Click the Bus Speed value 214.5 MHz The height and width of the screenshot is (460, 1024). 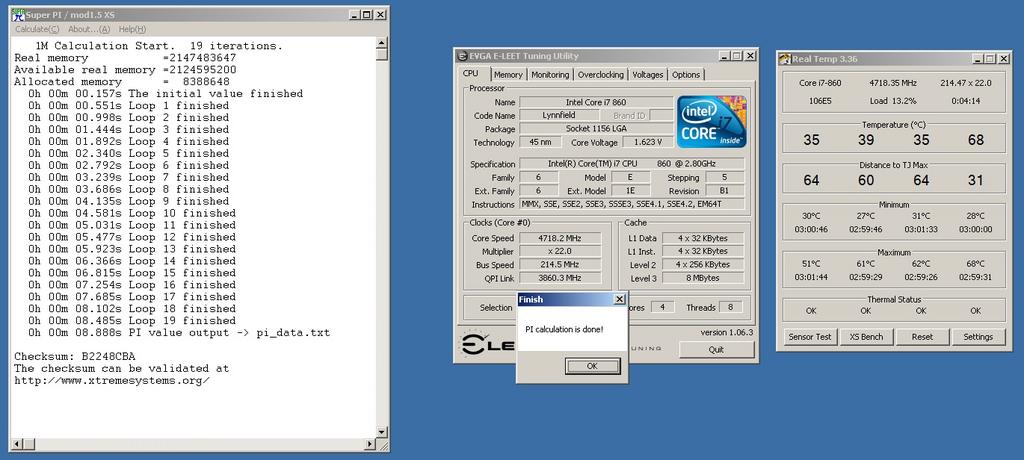point(559,265)
